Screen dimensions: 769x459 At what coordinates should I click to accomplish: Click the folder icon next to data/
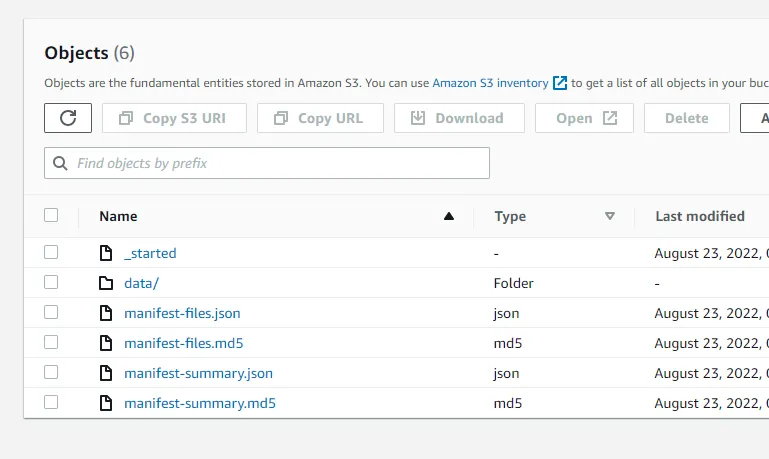(106, 283)
